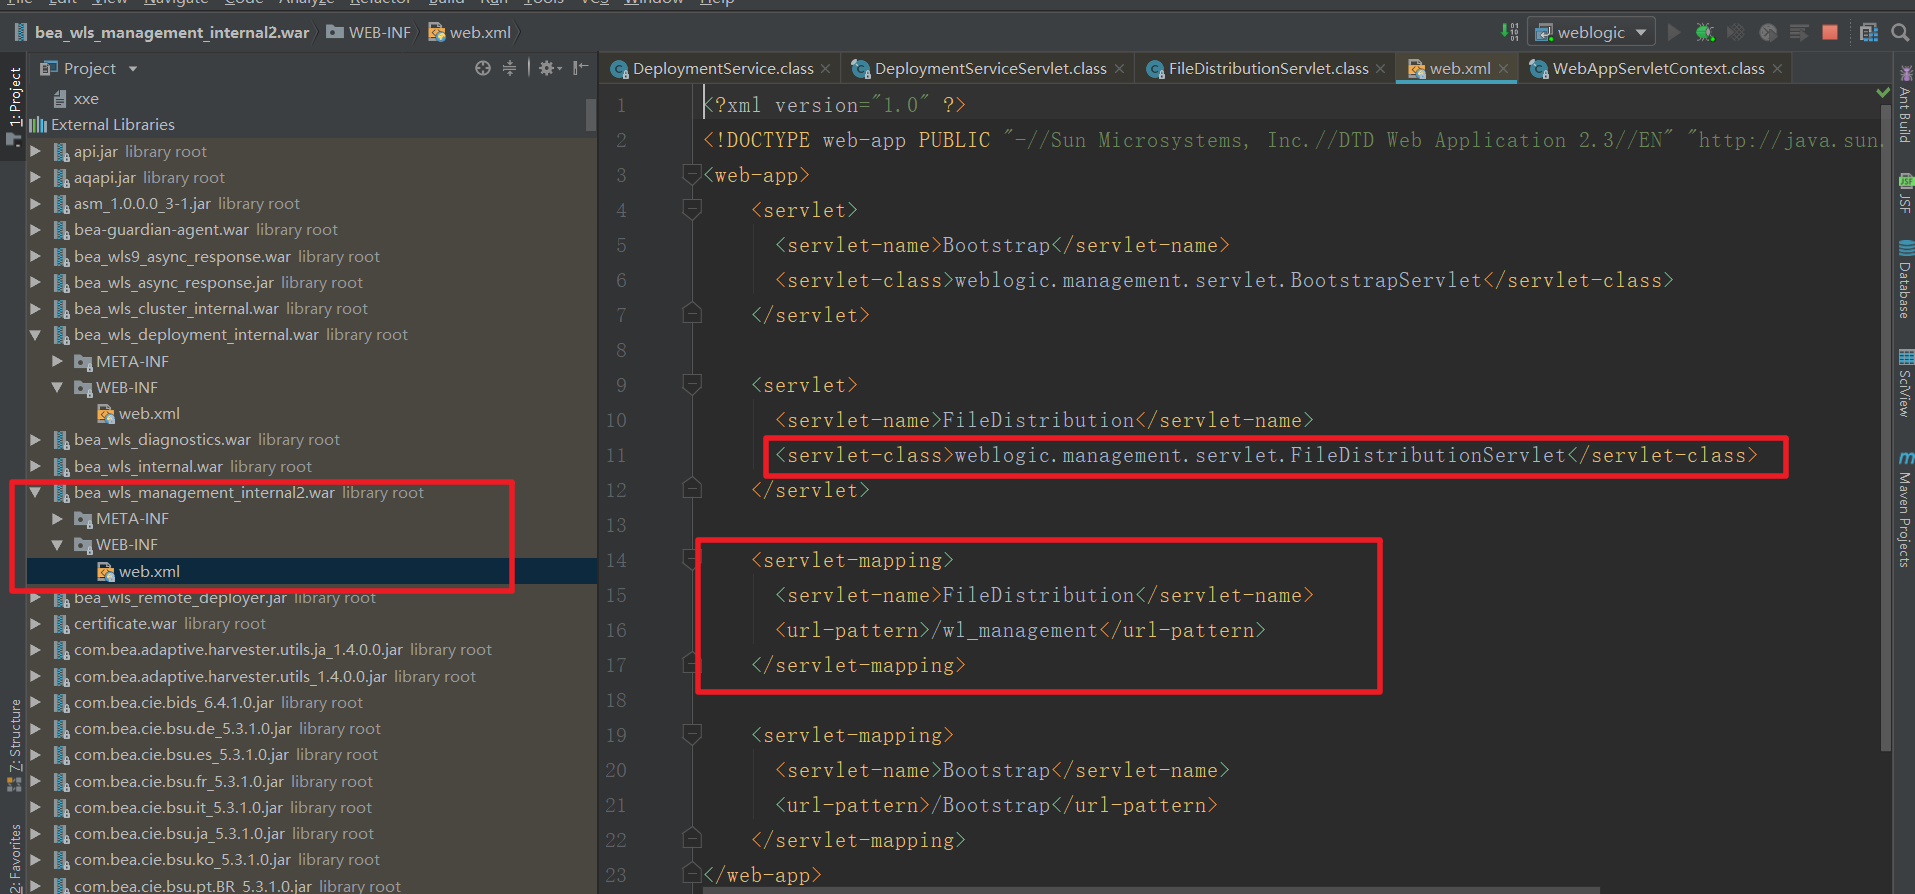Viewport: 1915px width, 894px height.
Task: Collapse the bea_wls_deployment_internal.war node
Action: 36,335
